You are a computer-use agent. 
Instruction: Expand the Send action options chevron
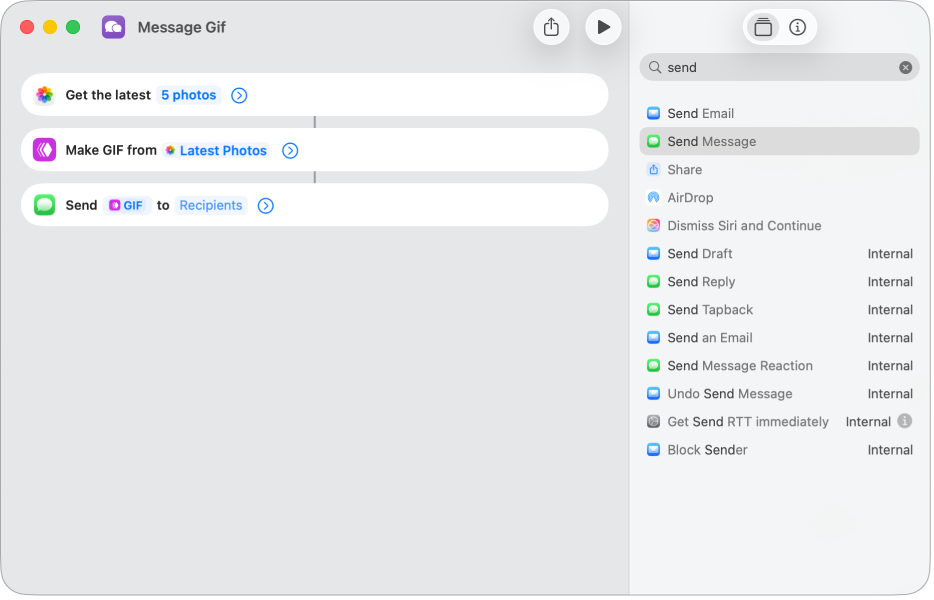[x=265, y=205]
